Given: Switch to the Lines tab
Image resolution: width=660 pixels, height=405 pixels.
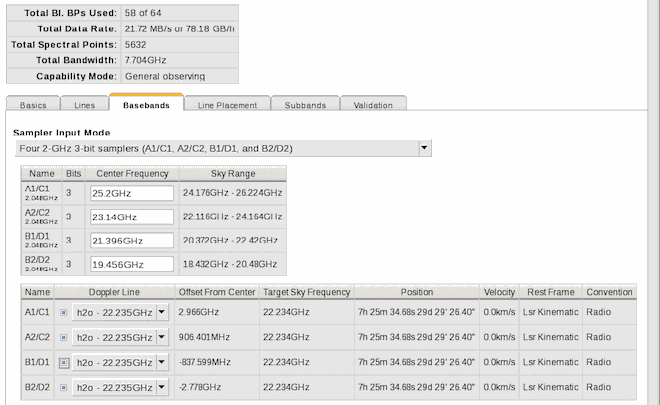Looking at the screenshot, I should (x=84, y=105).
